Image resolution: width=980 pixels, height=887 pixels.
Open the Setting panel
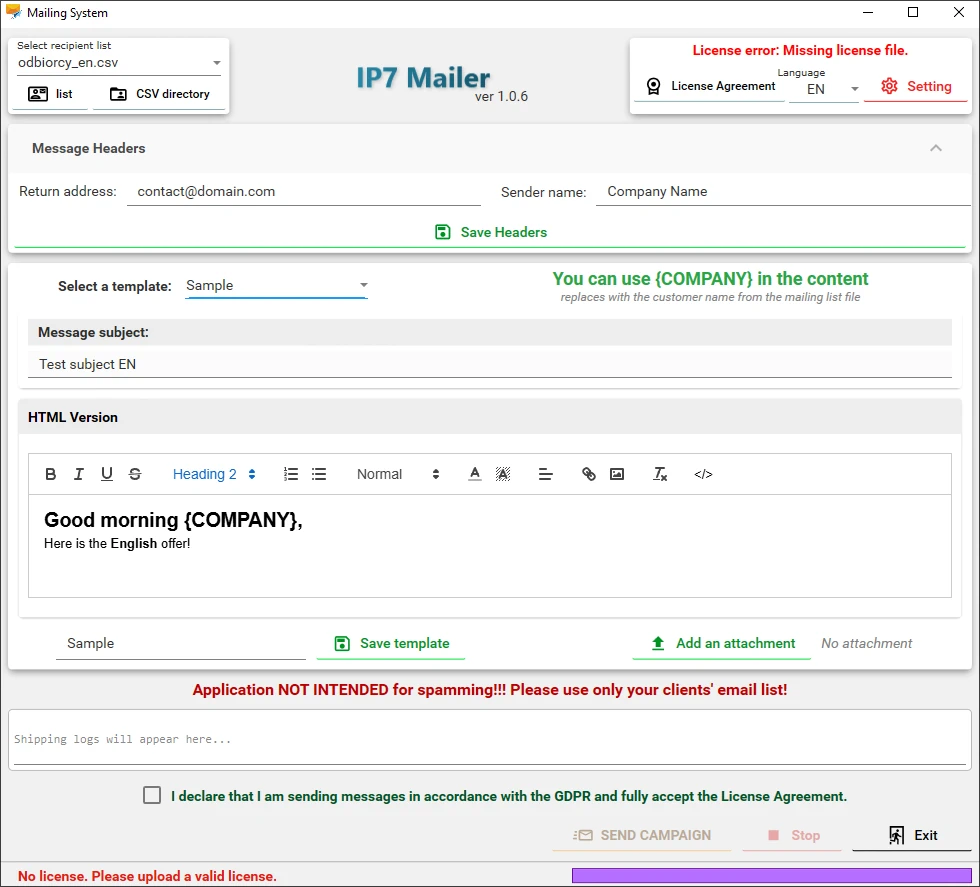(916, 86)
